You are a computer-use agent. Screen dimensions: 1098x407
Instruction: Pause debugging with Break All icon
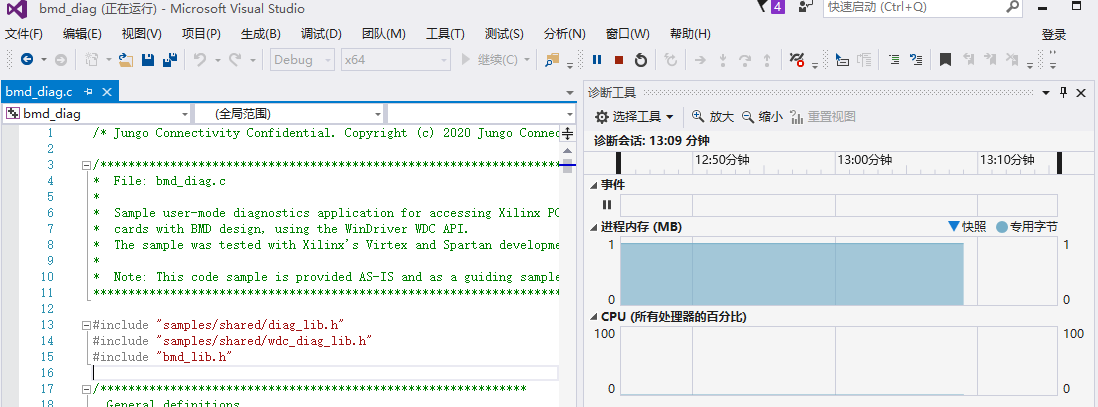click(597, 60)
